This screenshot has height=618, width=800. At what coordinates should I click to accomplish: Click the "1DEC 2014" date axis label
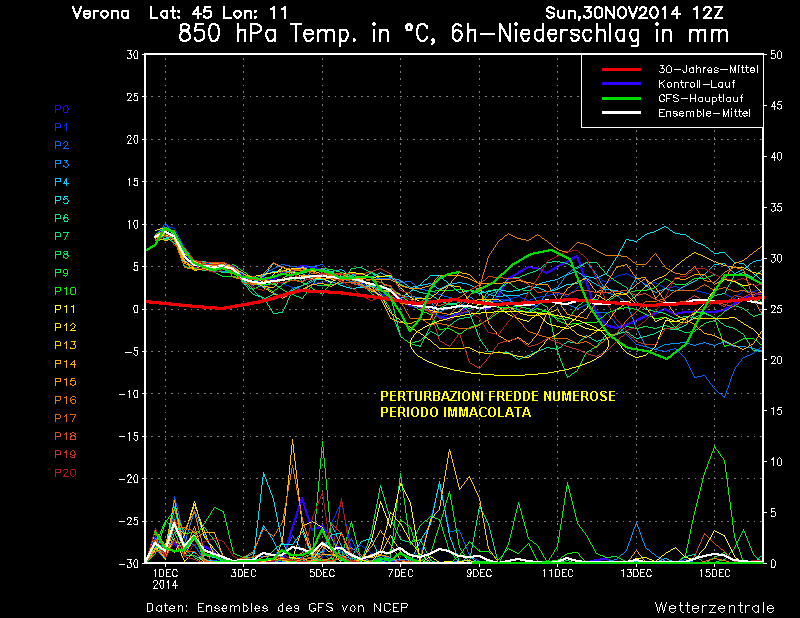coord(165,579)
